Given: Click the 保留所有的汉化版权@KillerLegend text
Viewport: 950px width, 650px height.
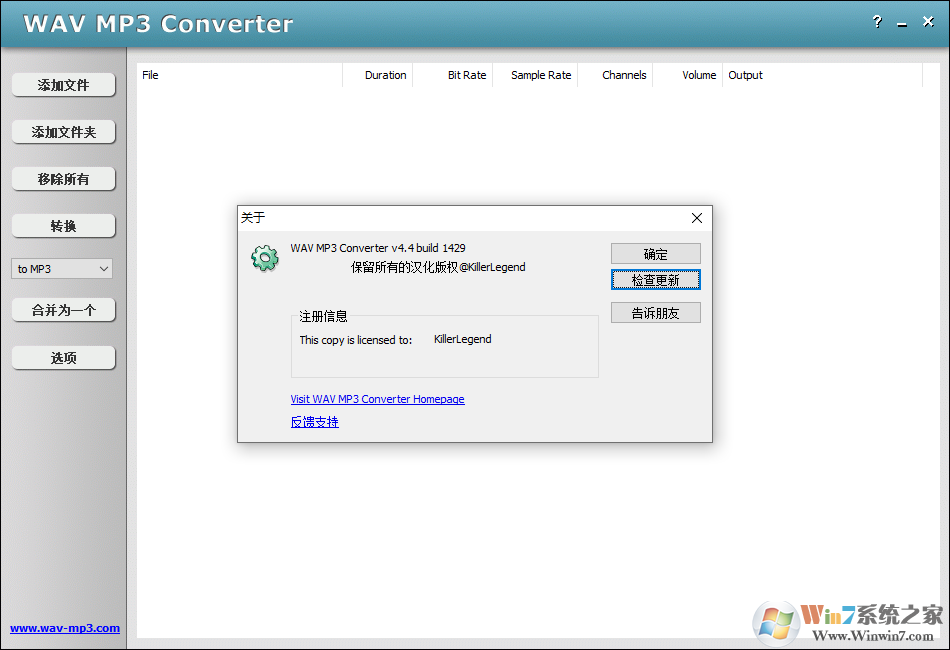Looking at the screenshot, I should pos(438,267).
